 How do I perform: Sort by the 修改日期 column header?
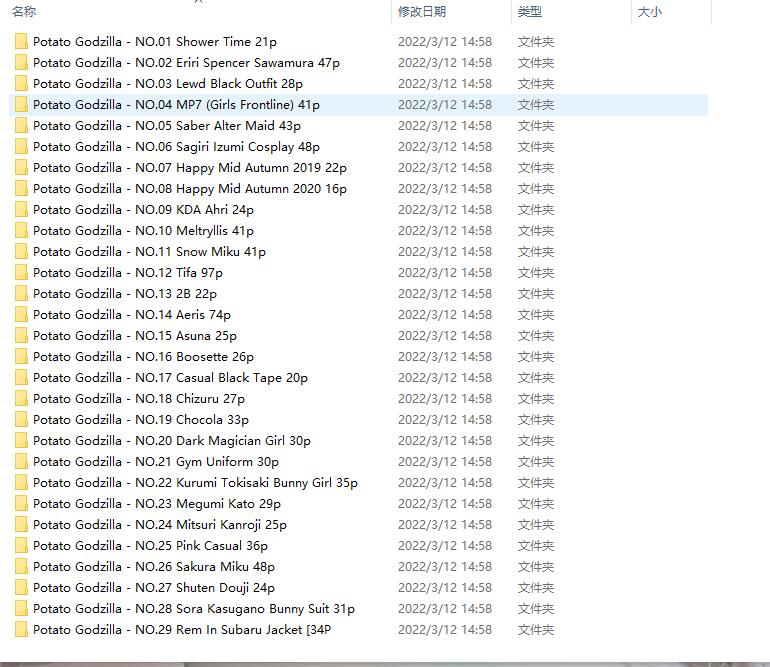coord(422,11)
